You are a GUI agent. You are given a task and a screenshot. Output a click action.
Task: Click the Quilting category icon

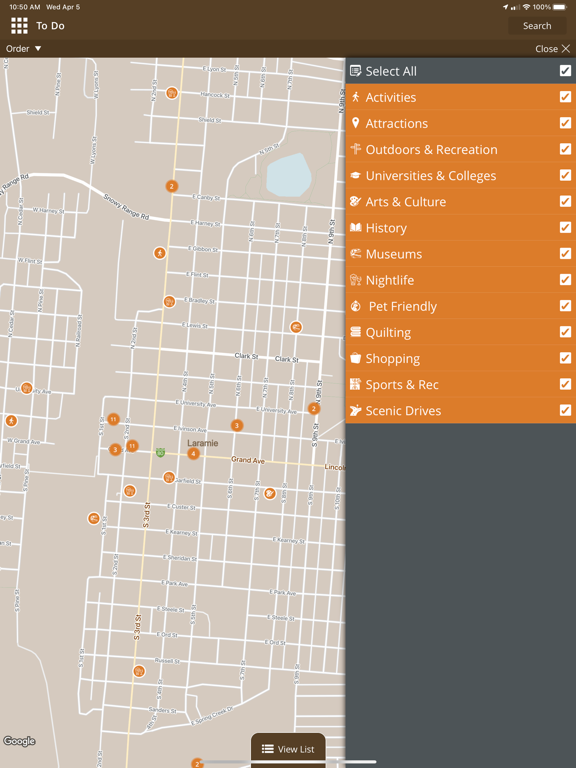(x=356, y=332)
